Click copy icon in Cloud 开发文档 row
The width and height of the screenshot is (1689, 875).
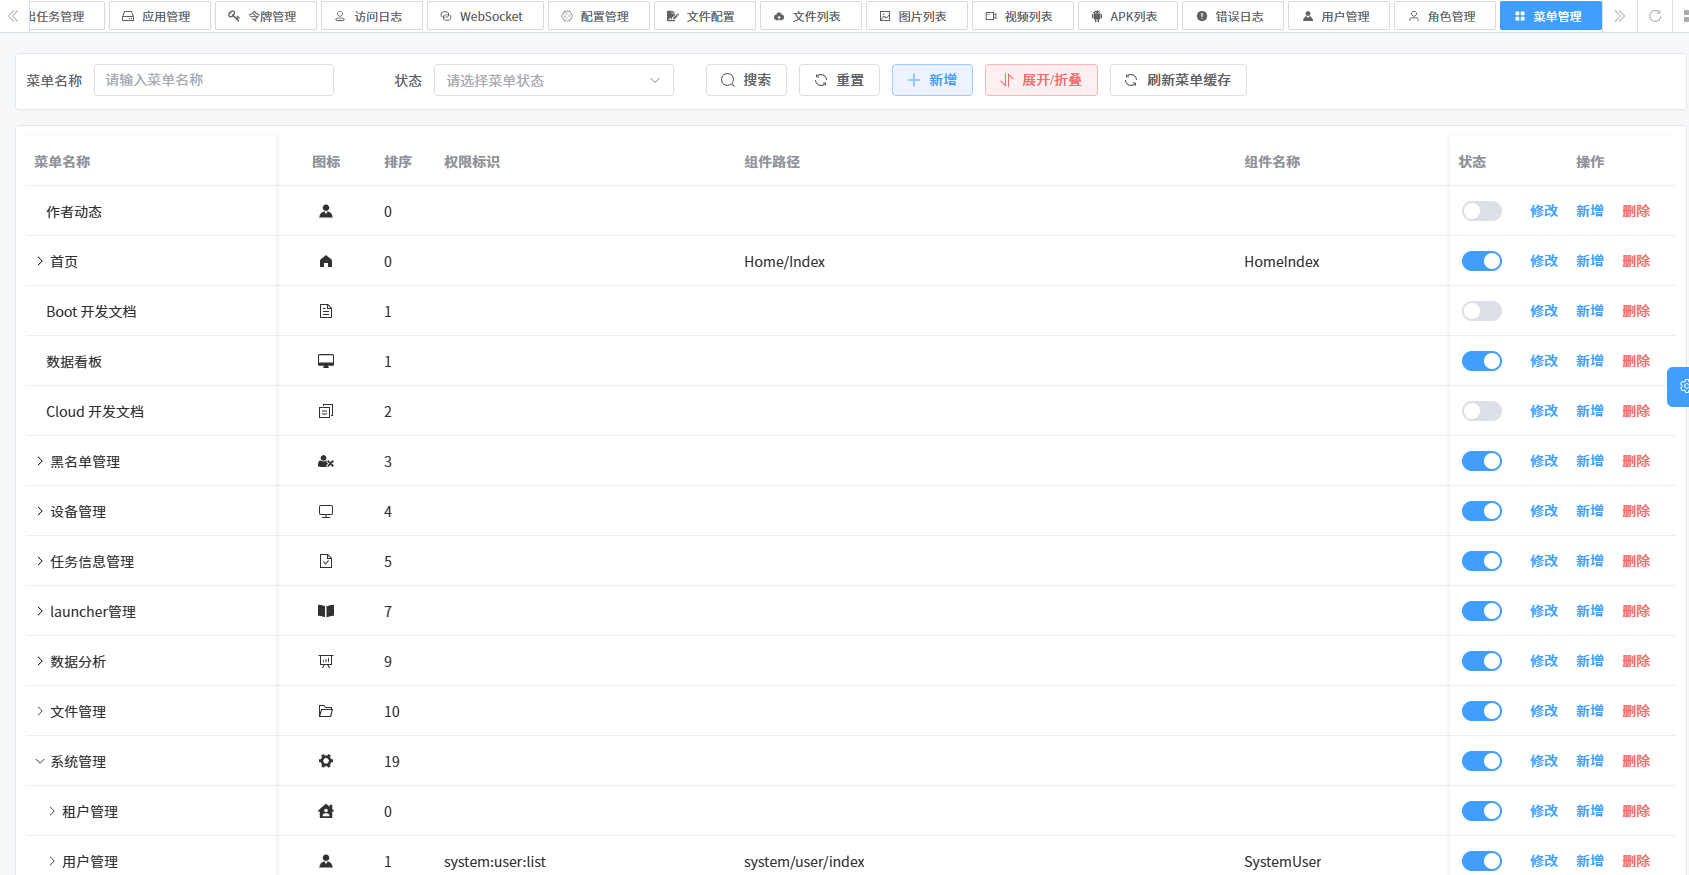coord(326,411)
